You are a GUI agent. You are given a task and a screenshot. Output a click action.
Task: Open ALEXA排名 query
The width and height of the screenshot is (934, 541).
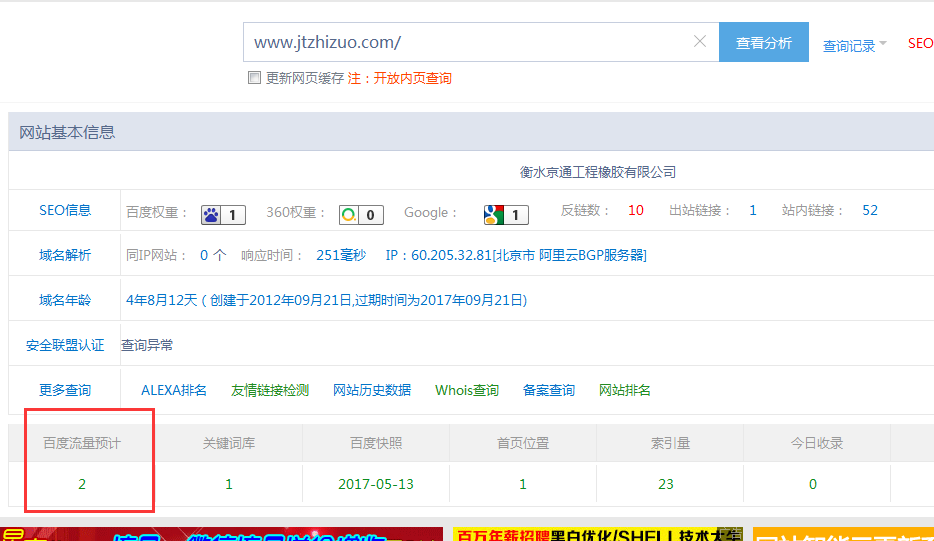tap(174, 390)
